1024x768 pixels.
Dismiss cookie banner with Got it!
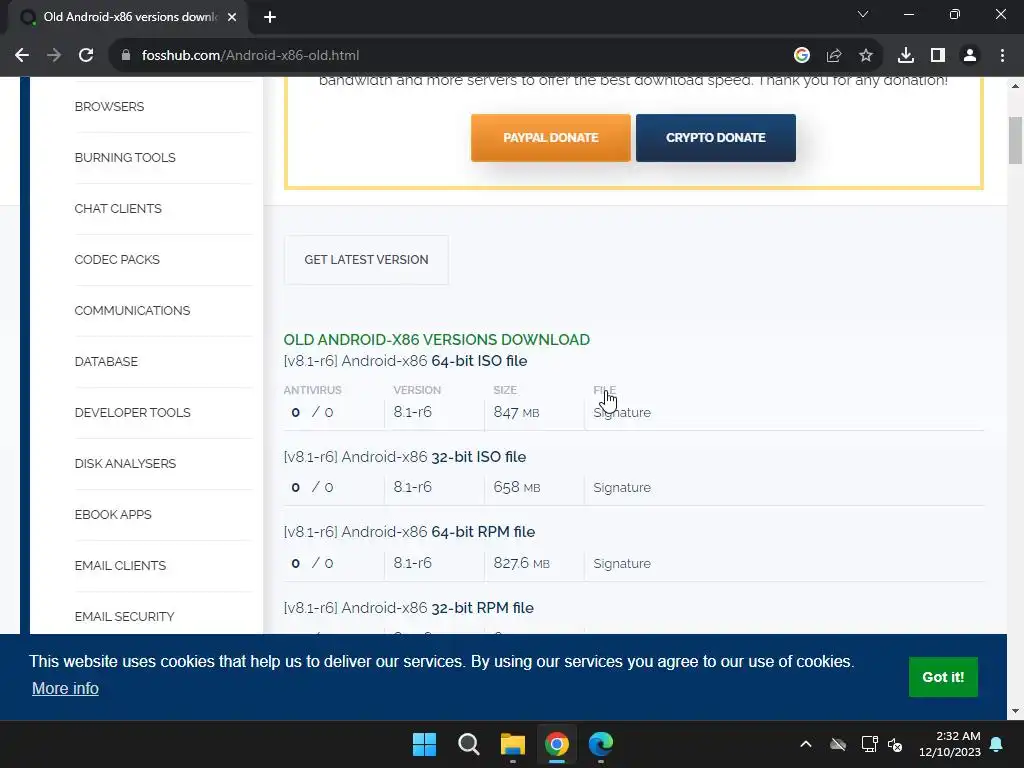point(943,677)
